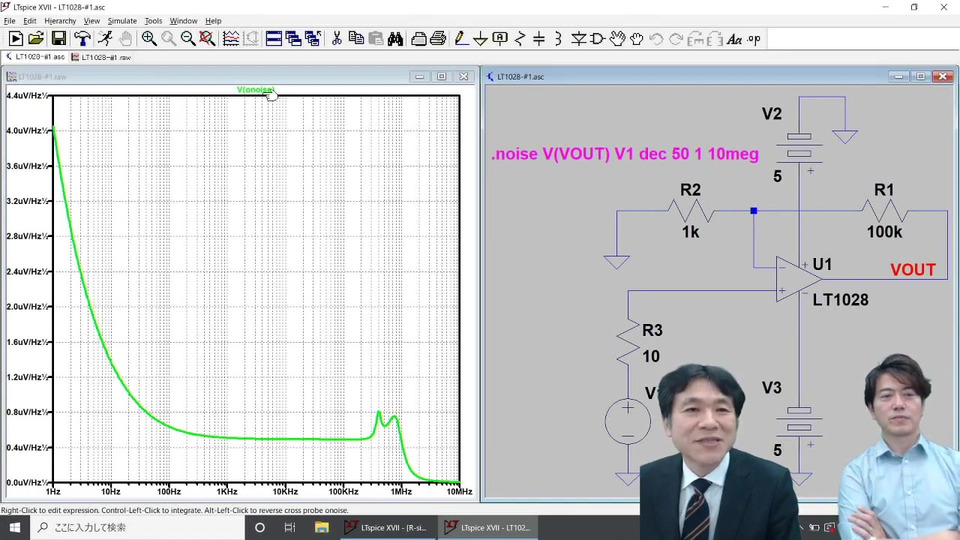Click the .noise directive text in schematic
This screenshot has height=540, width=960.
pyautogui.click(x=624, y=154)
